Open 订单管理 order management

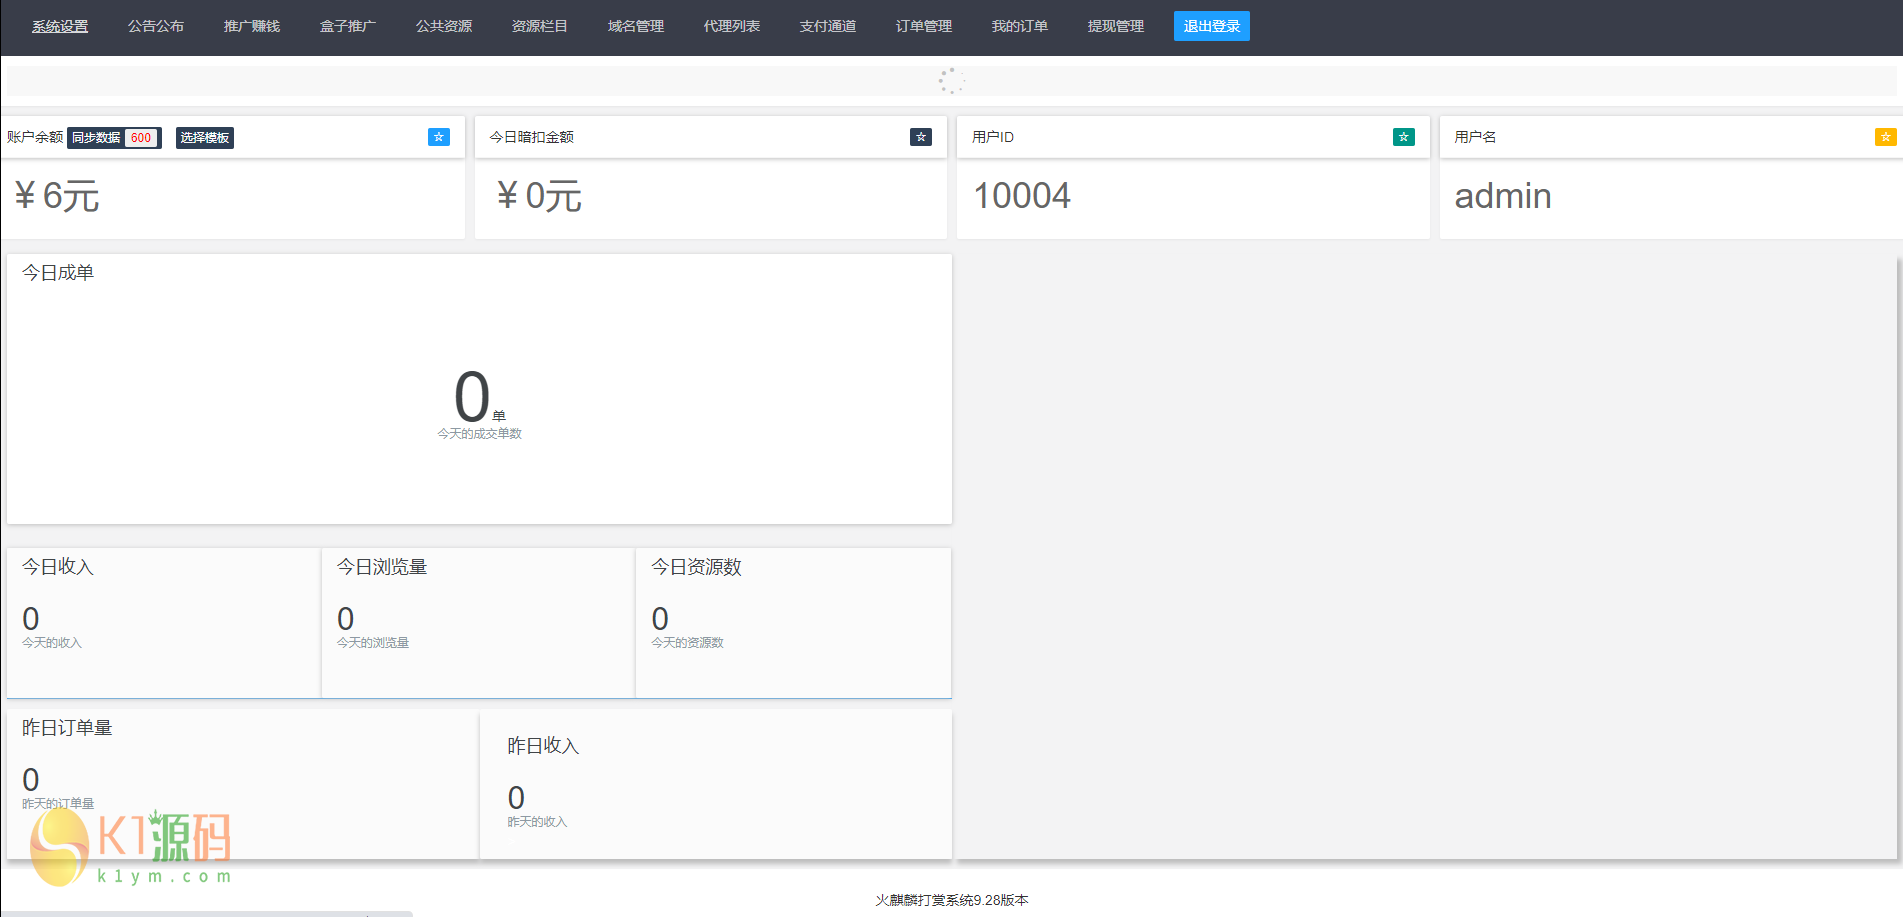point(924,26)
